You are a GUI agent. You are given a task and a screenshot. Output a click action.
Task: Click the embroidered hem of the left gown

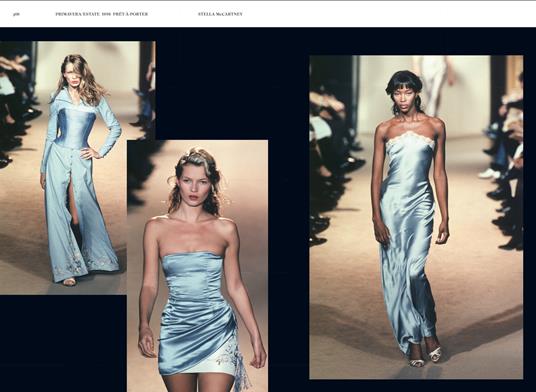(x=86, y=264)
